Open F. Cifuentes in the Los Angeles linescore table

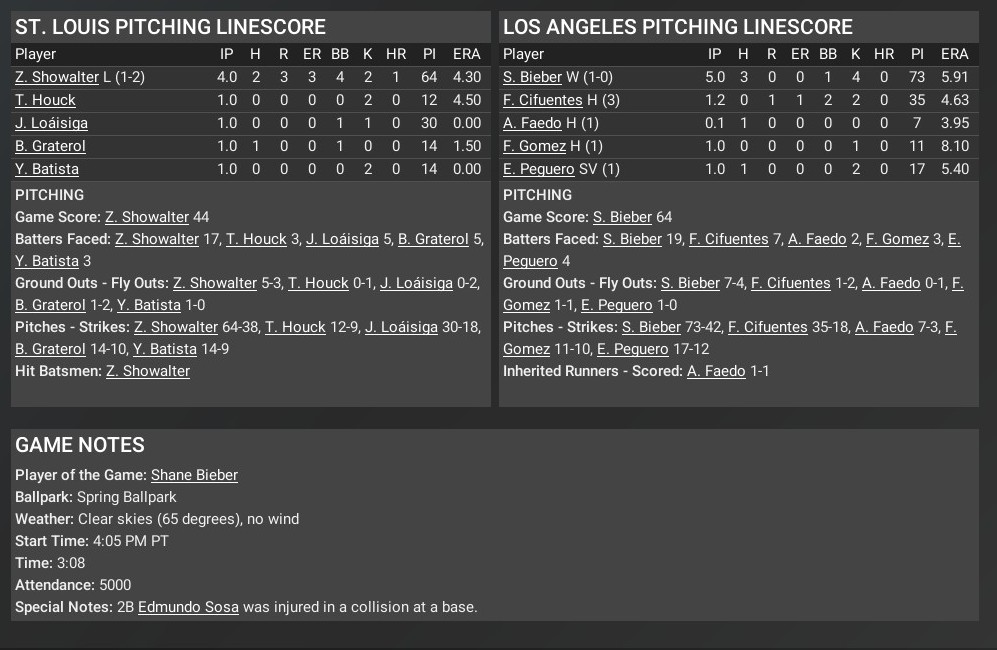pyautogui.click(x=542, y=100)
